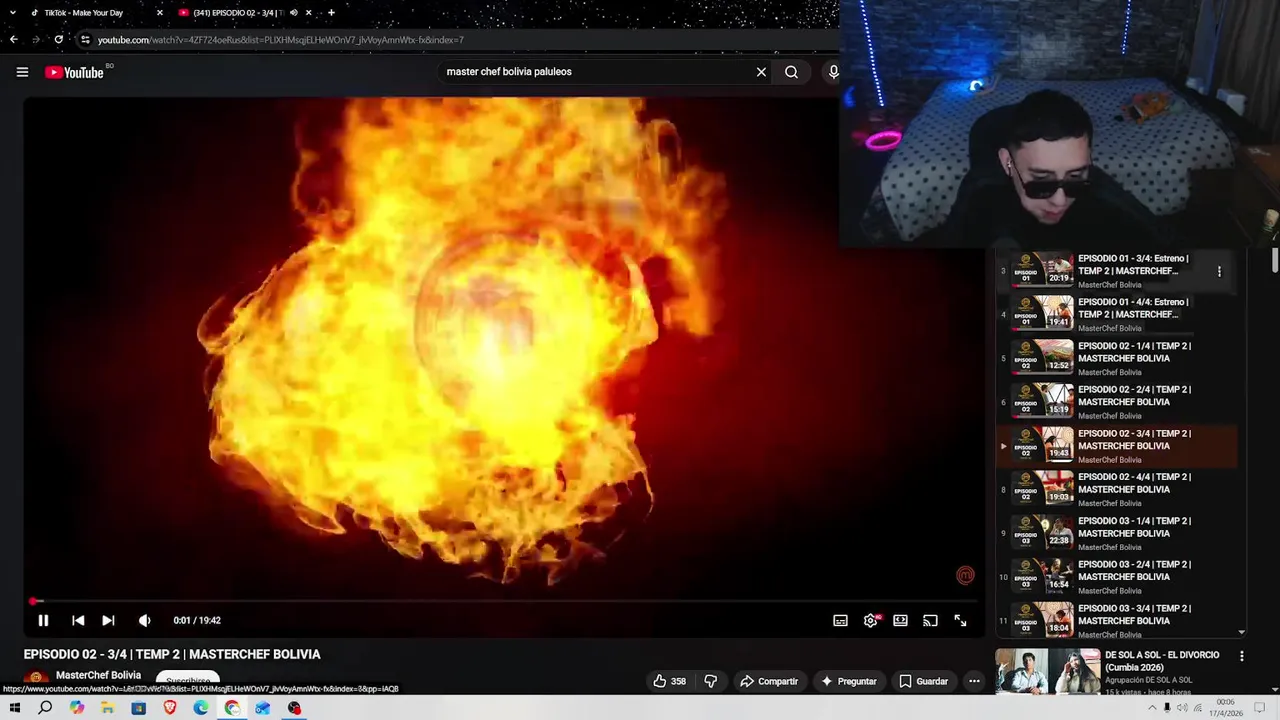Click the browser address bar URL
The width and height of the screenshot is (1280, 720).
pos(281,40)
